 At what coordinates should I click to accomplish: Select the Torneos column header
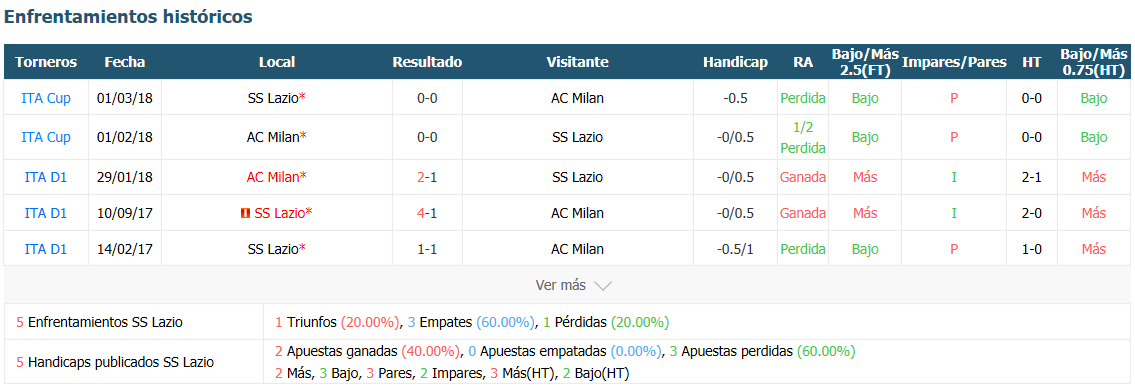click(x=46, y=62)
